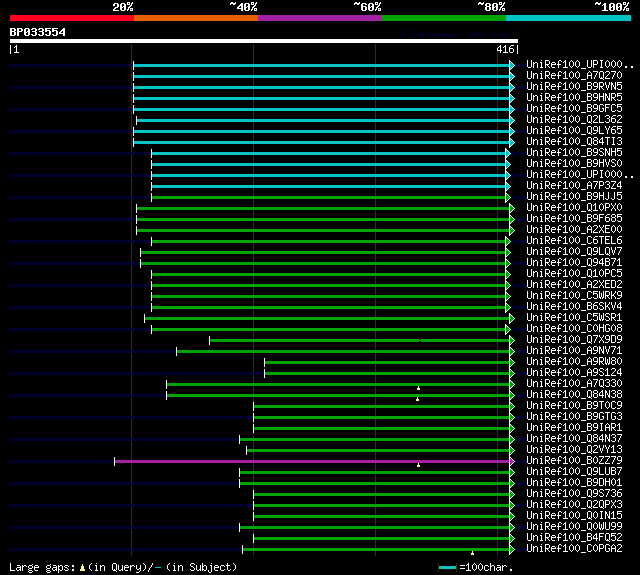
Task: Select UniRef100_Q9LQV7 label
Action: [x=574, y=252]
